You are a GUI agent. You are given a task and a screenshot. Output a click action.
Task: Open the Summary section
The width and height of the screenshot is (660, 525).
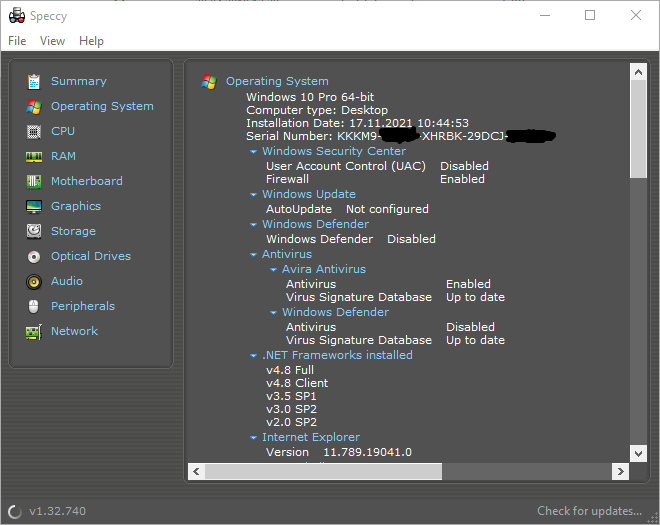[79, 81]
